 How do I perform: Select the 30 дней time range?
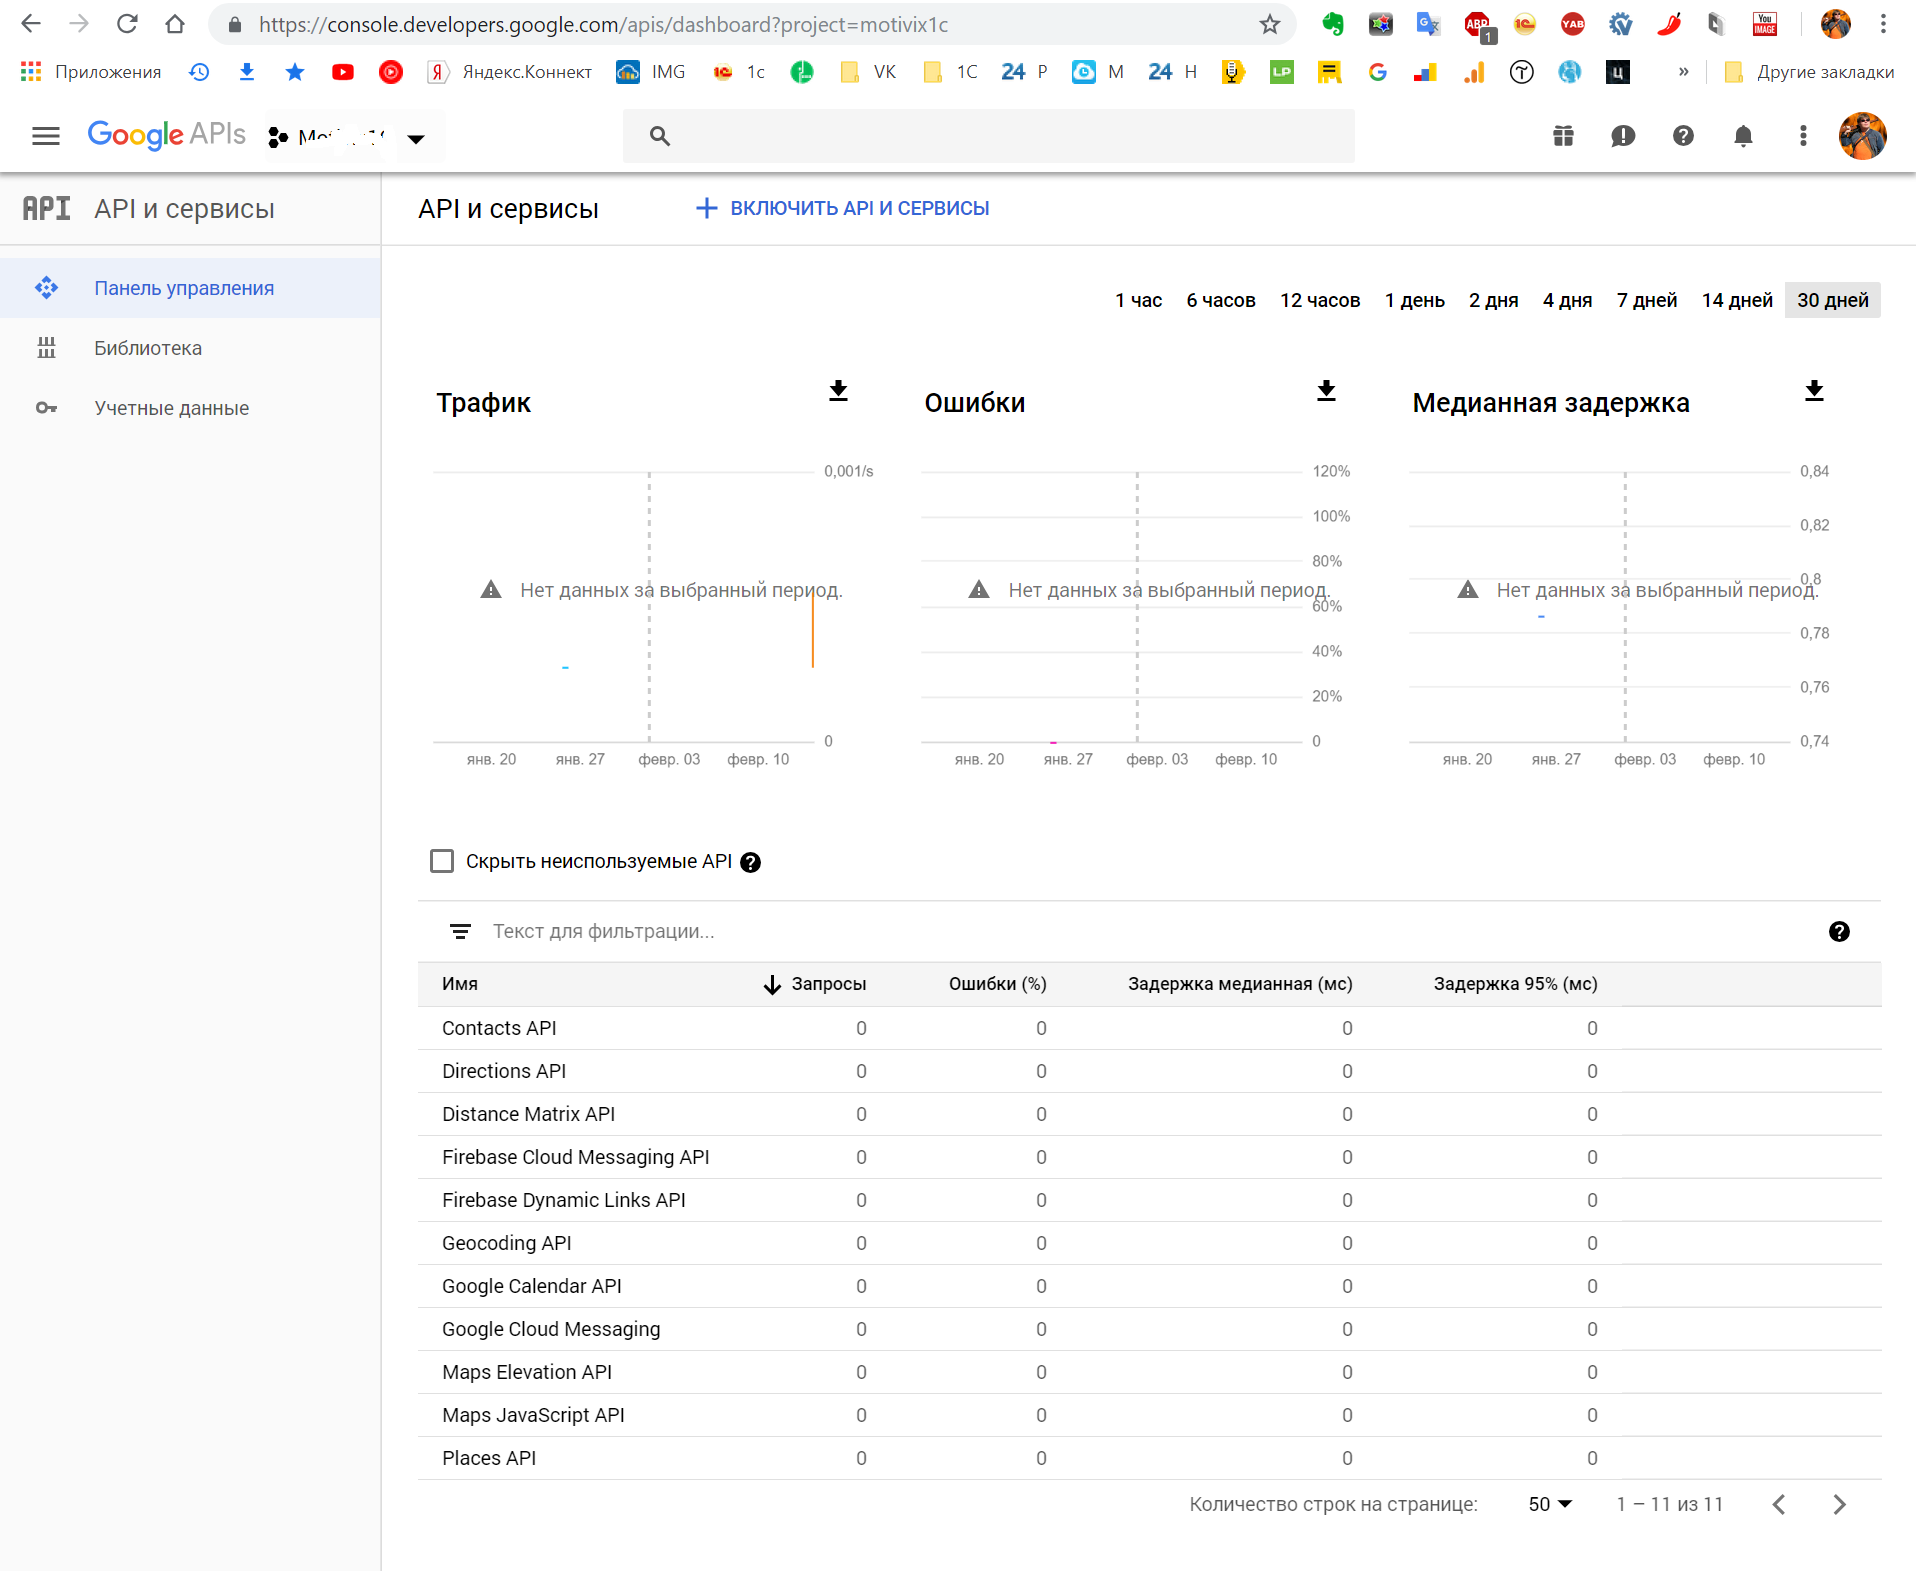[x=1832, y=300]
